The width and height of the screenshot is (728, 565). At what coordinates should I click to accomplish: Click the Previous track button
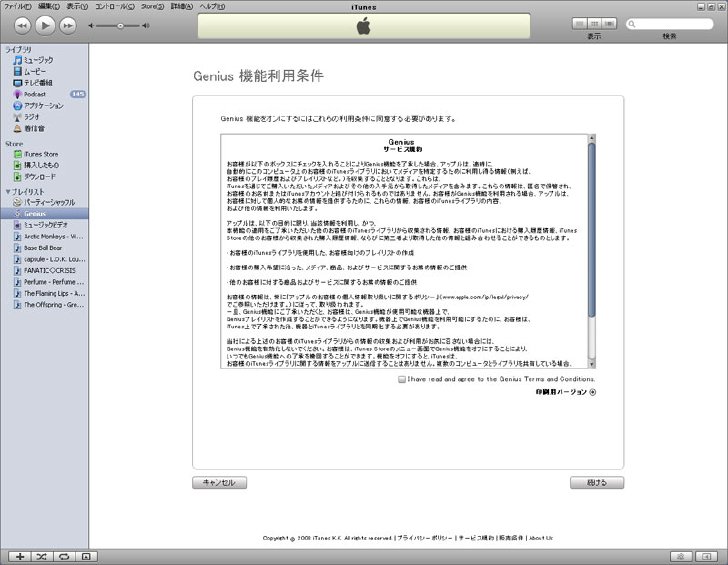click(22, 26)
